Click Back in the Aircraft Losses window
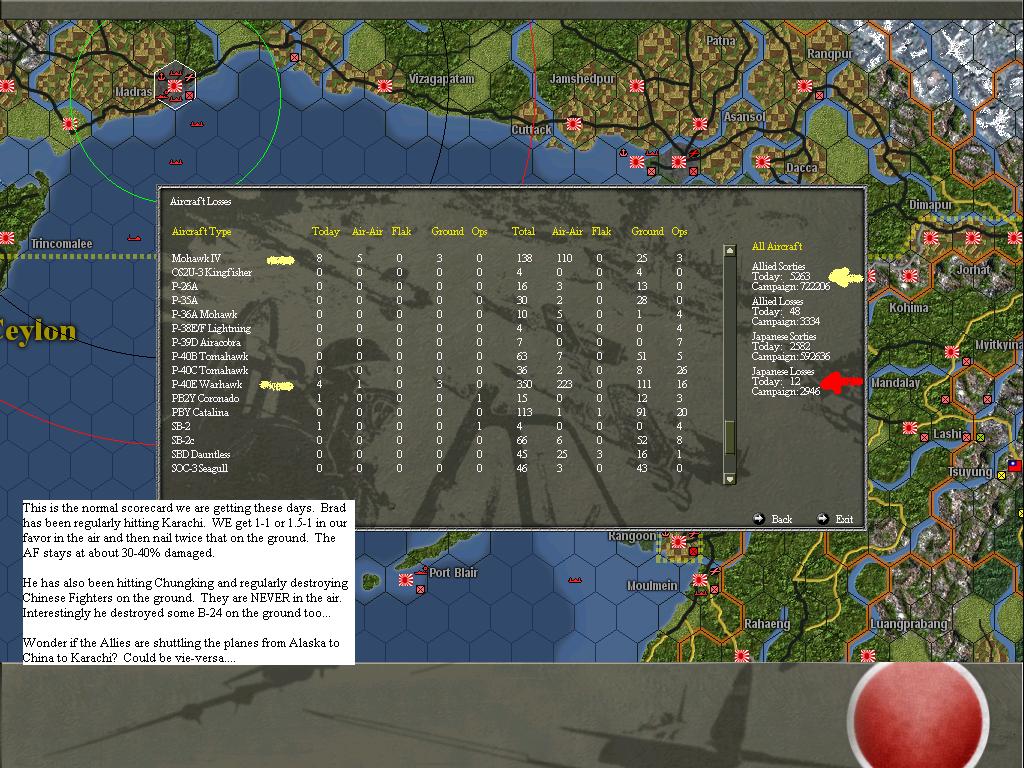The height and width of the screenshot is (768, 1024). coord(782,519)
